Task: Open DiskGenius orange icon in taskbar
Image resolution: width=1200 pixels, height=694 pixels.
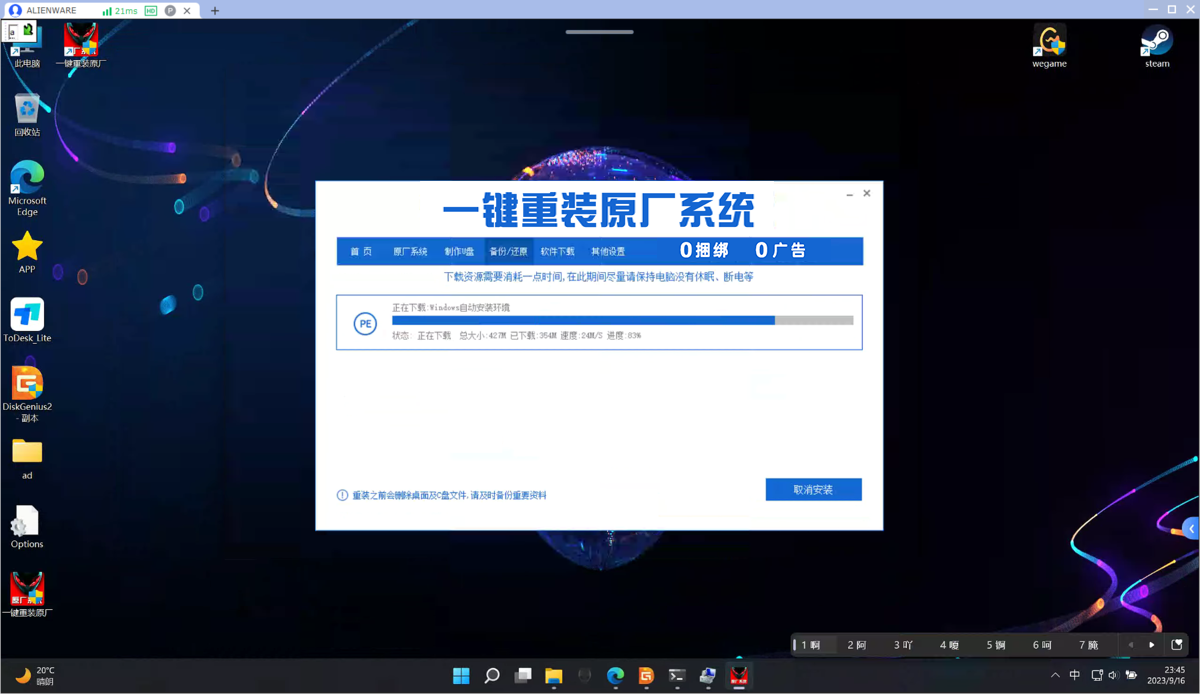Action: point(646,676)
